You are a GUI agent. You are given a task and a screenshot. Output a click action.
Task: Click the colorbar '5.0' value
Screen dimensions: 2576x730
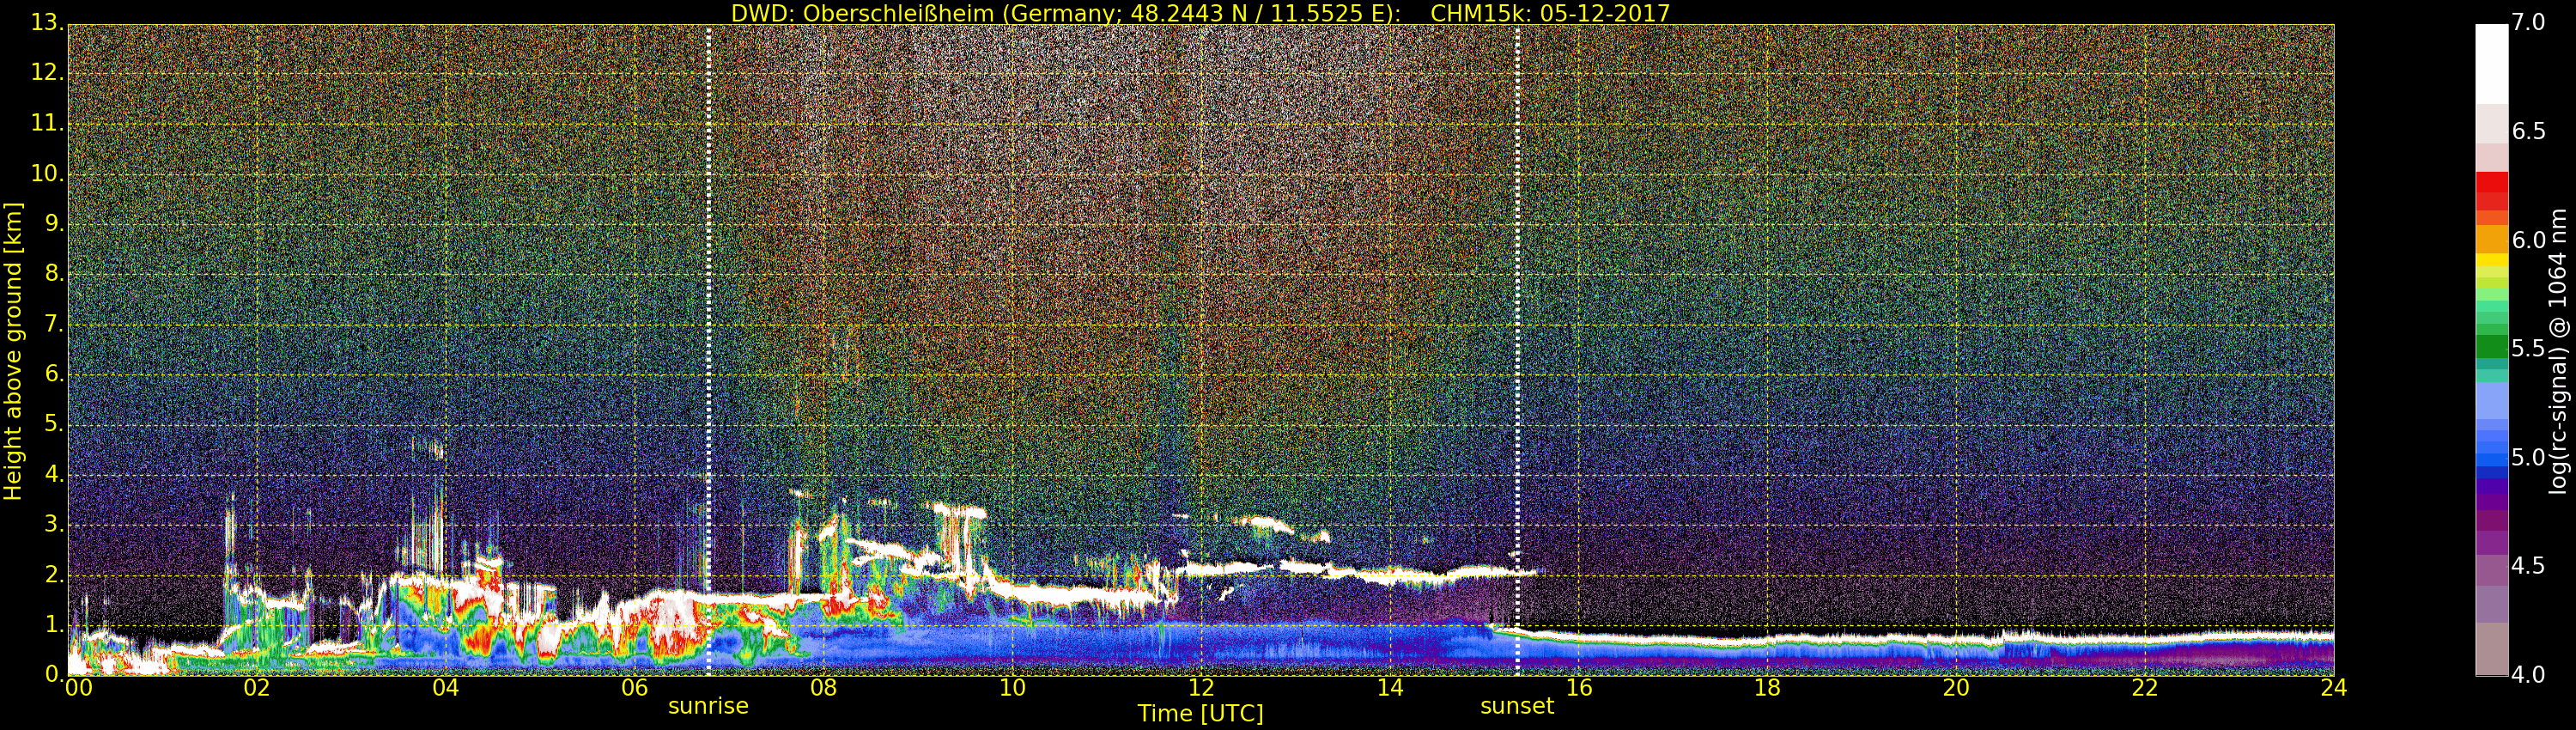[2528, 458]
